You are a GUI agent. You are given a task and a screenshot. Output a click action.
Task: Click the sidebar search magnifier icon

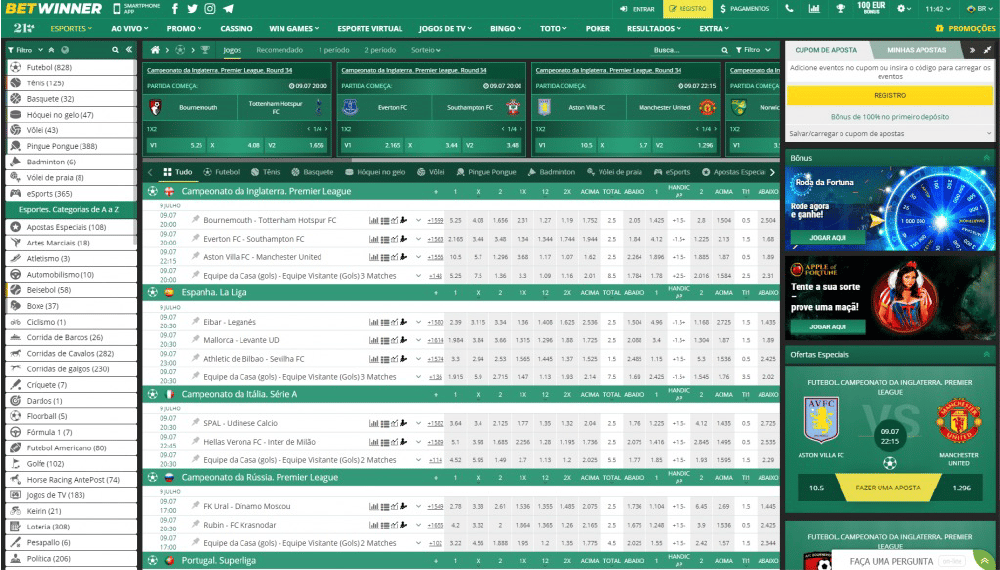(x=115, y=50)
